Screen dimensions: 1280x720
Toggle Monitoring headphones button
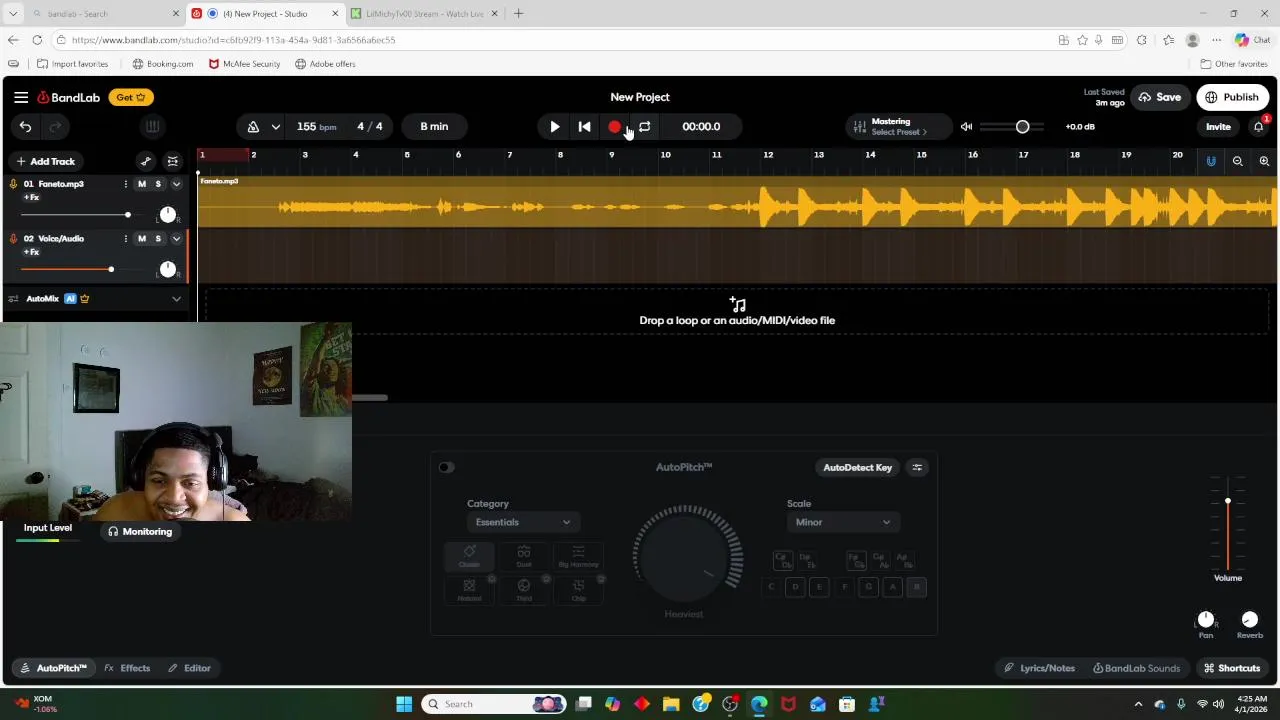[x=140, y=532]
